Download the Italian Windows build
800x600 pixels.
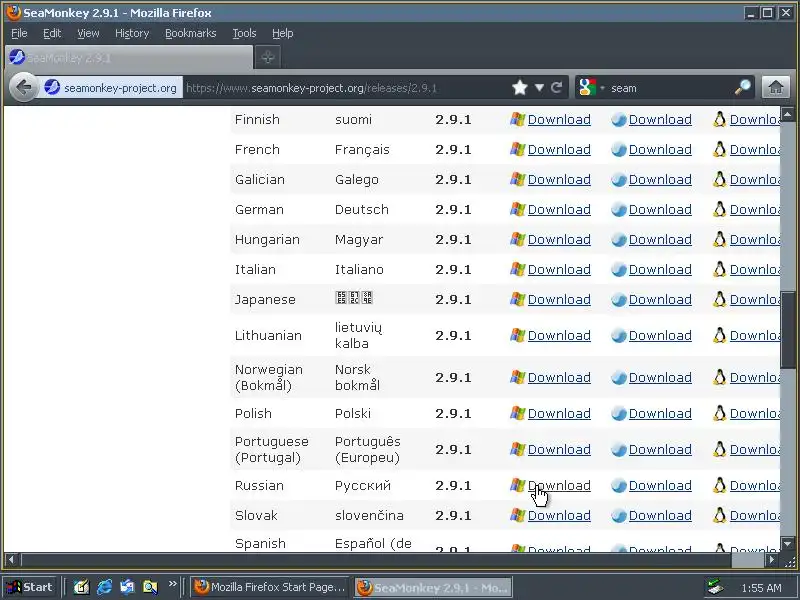pyautogui.click(x=559, y=269)
